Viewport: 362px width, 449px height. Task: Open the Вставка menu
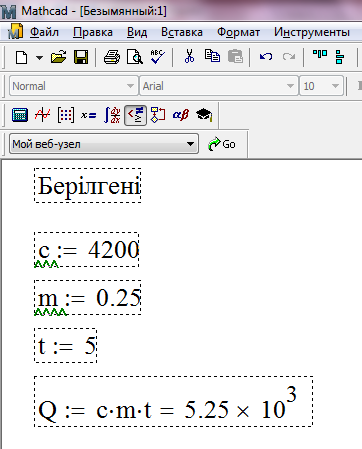pyautogui.click(x=182, y=32)
